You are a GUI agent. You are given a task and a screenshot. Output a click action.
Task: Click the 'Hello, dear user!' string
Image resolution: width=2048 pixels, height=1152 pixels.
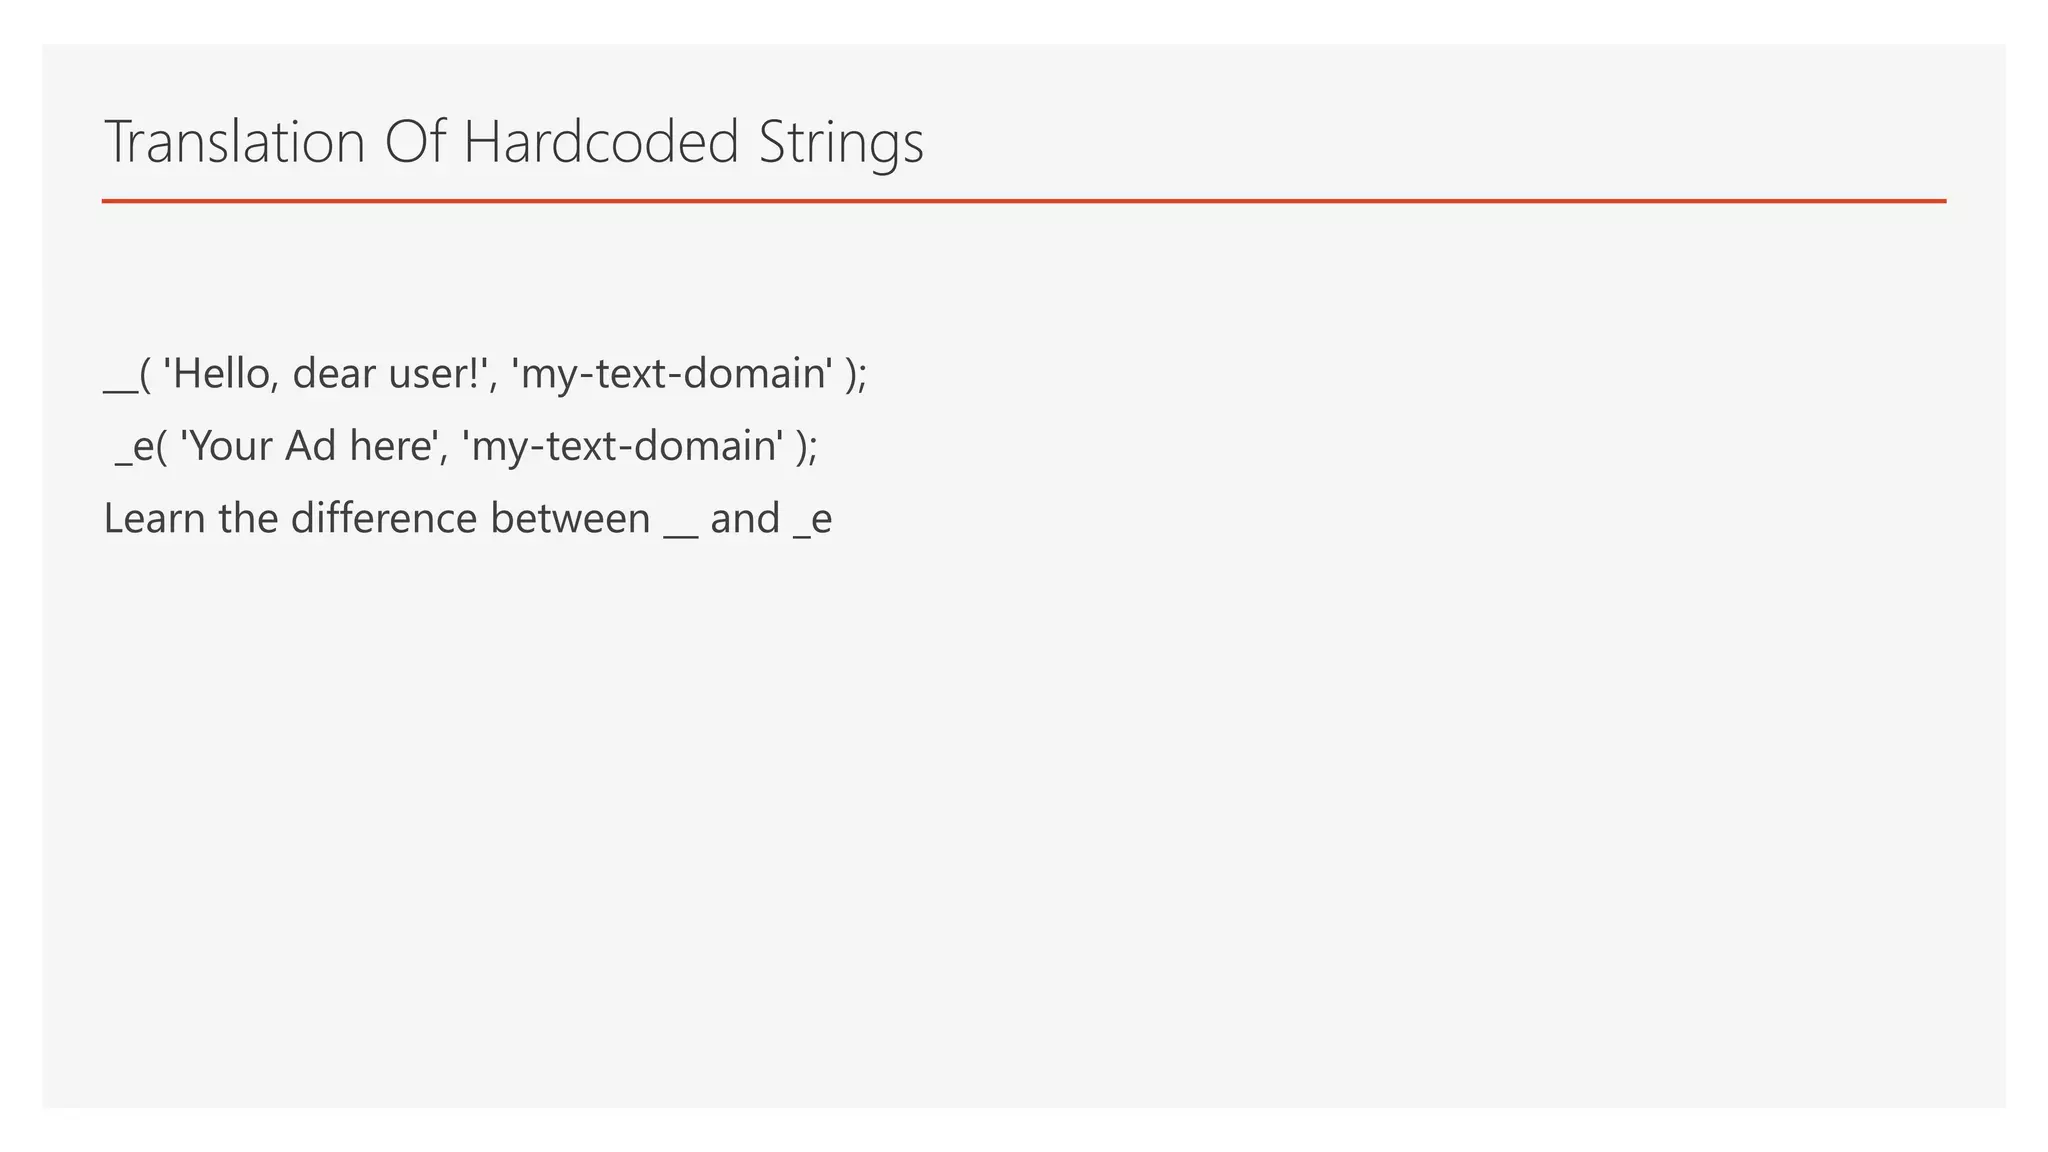tap(326, 374)
